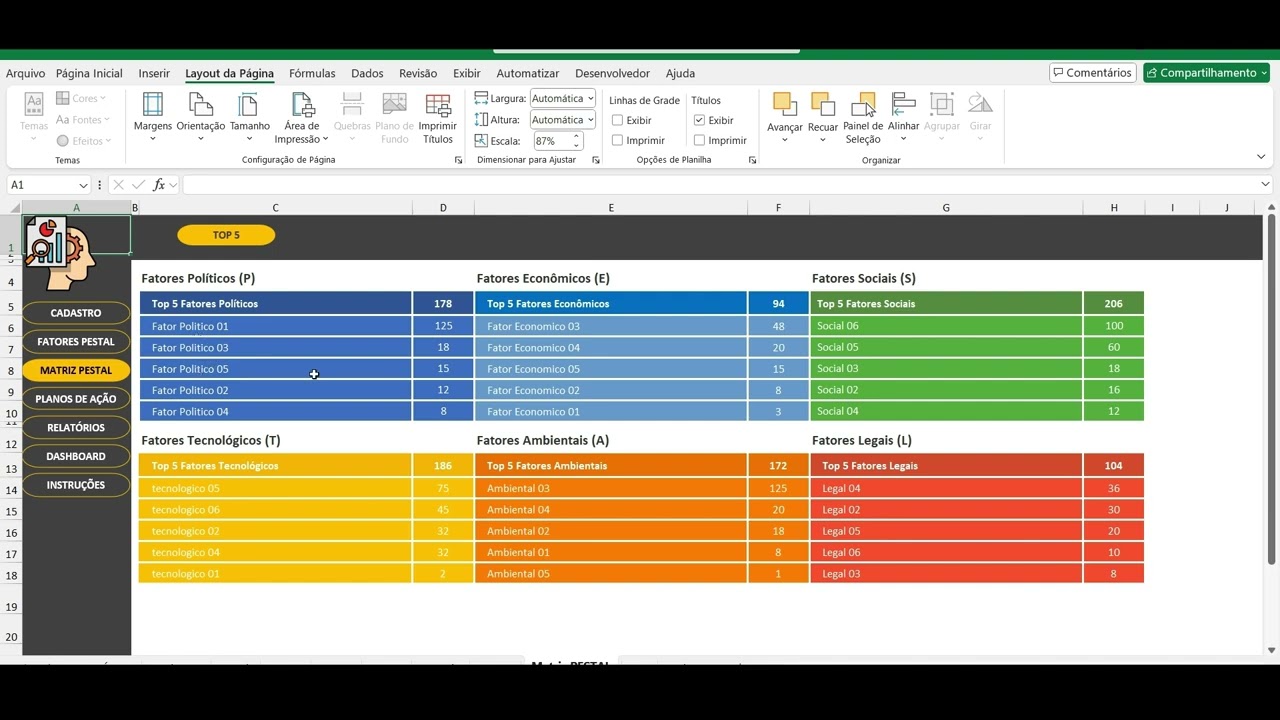1280x720 pixels.
Task: Switch to the Página Inicial tab
Action: pos(89,73)
